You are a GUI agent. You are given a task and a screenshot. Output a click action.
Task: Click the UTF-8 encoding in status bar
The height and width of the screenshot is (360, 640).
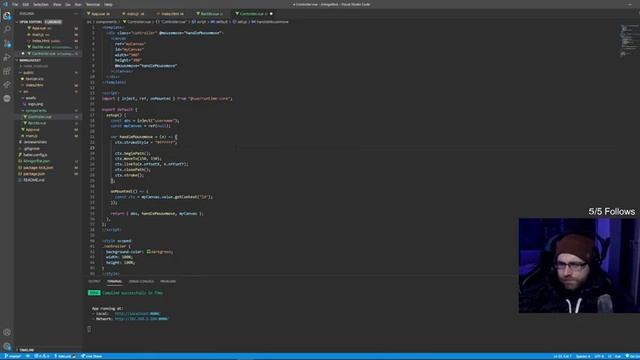point(599,356)
